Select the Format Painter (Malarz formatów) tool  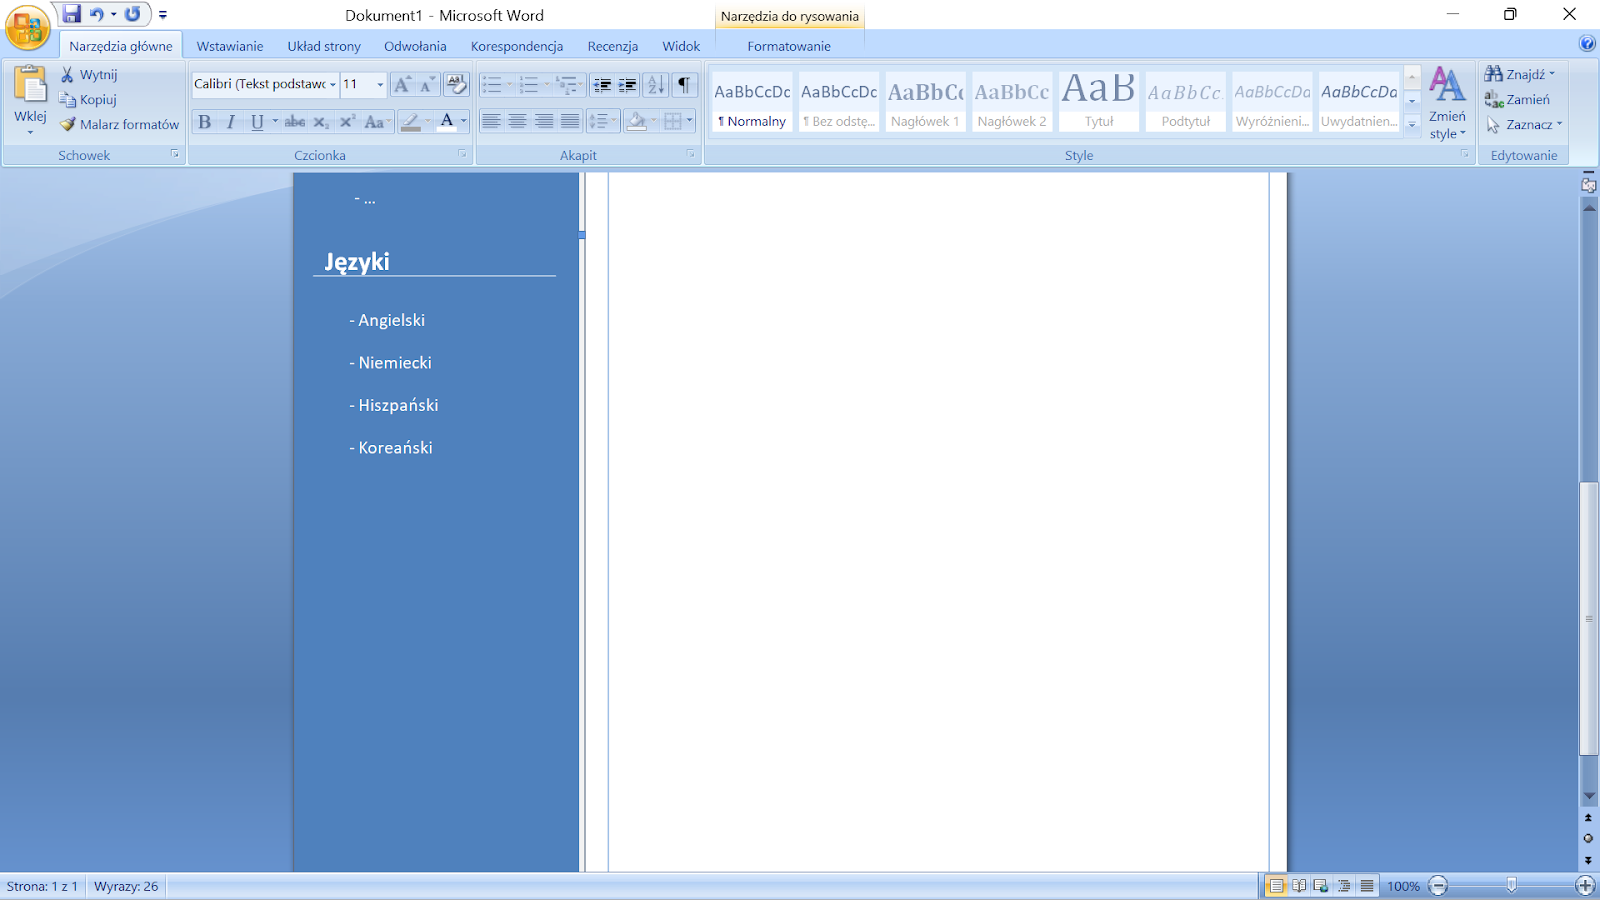120,124
